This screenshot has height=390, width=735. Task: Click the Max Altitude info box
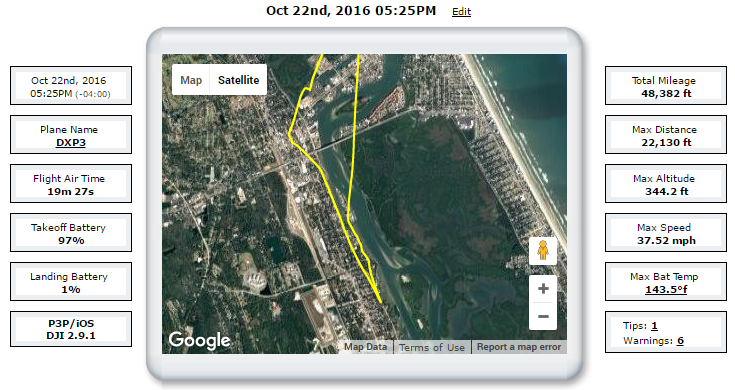tap(666, 183)
